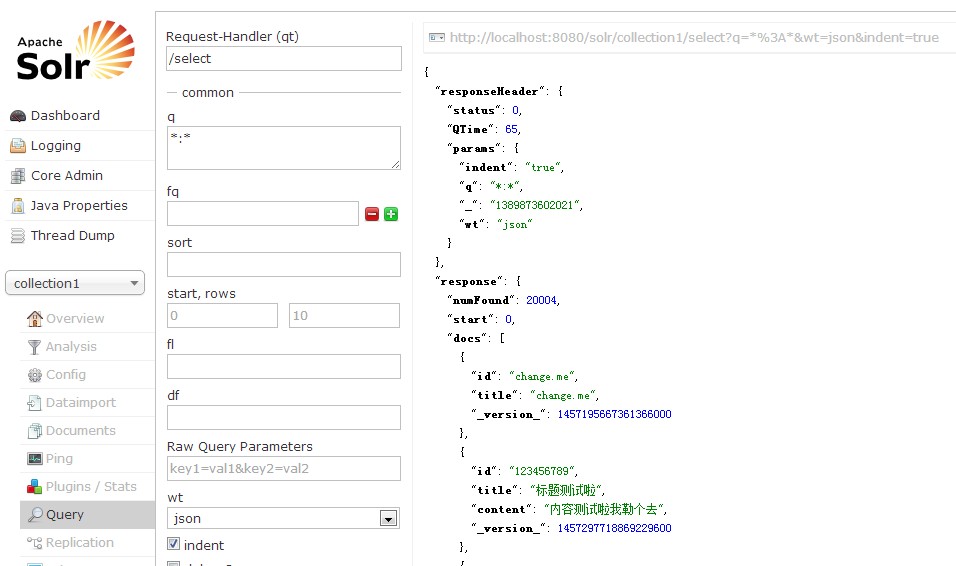Open Core Admin menu item
Image resolution: width=956 pixels, height=566 pixels.
click(67, 176)
